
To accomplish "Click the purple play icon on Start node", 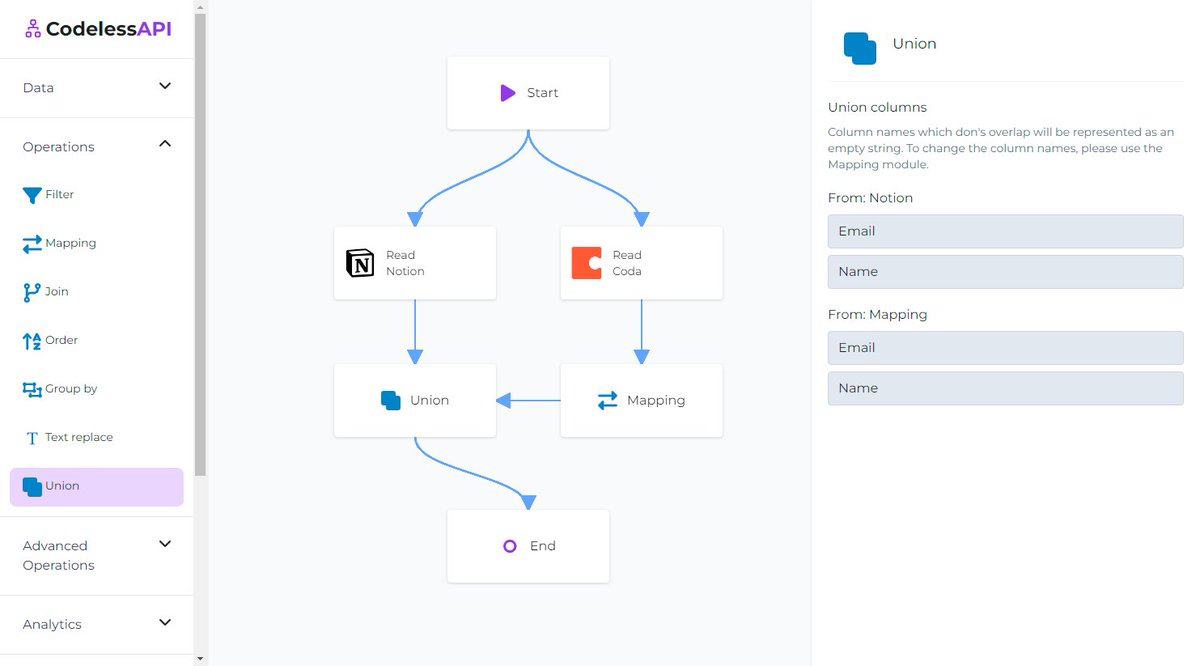I will [x=508, y=93].
